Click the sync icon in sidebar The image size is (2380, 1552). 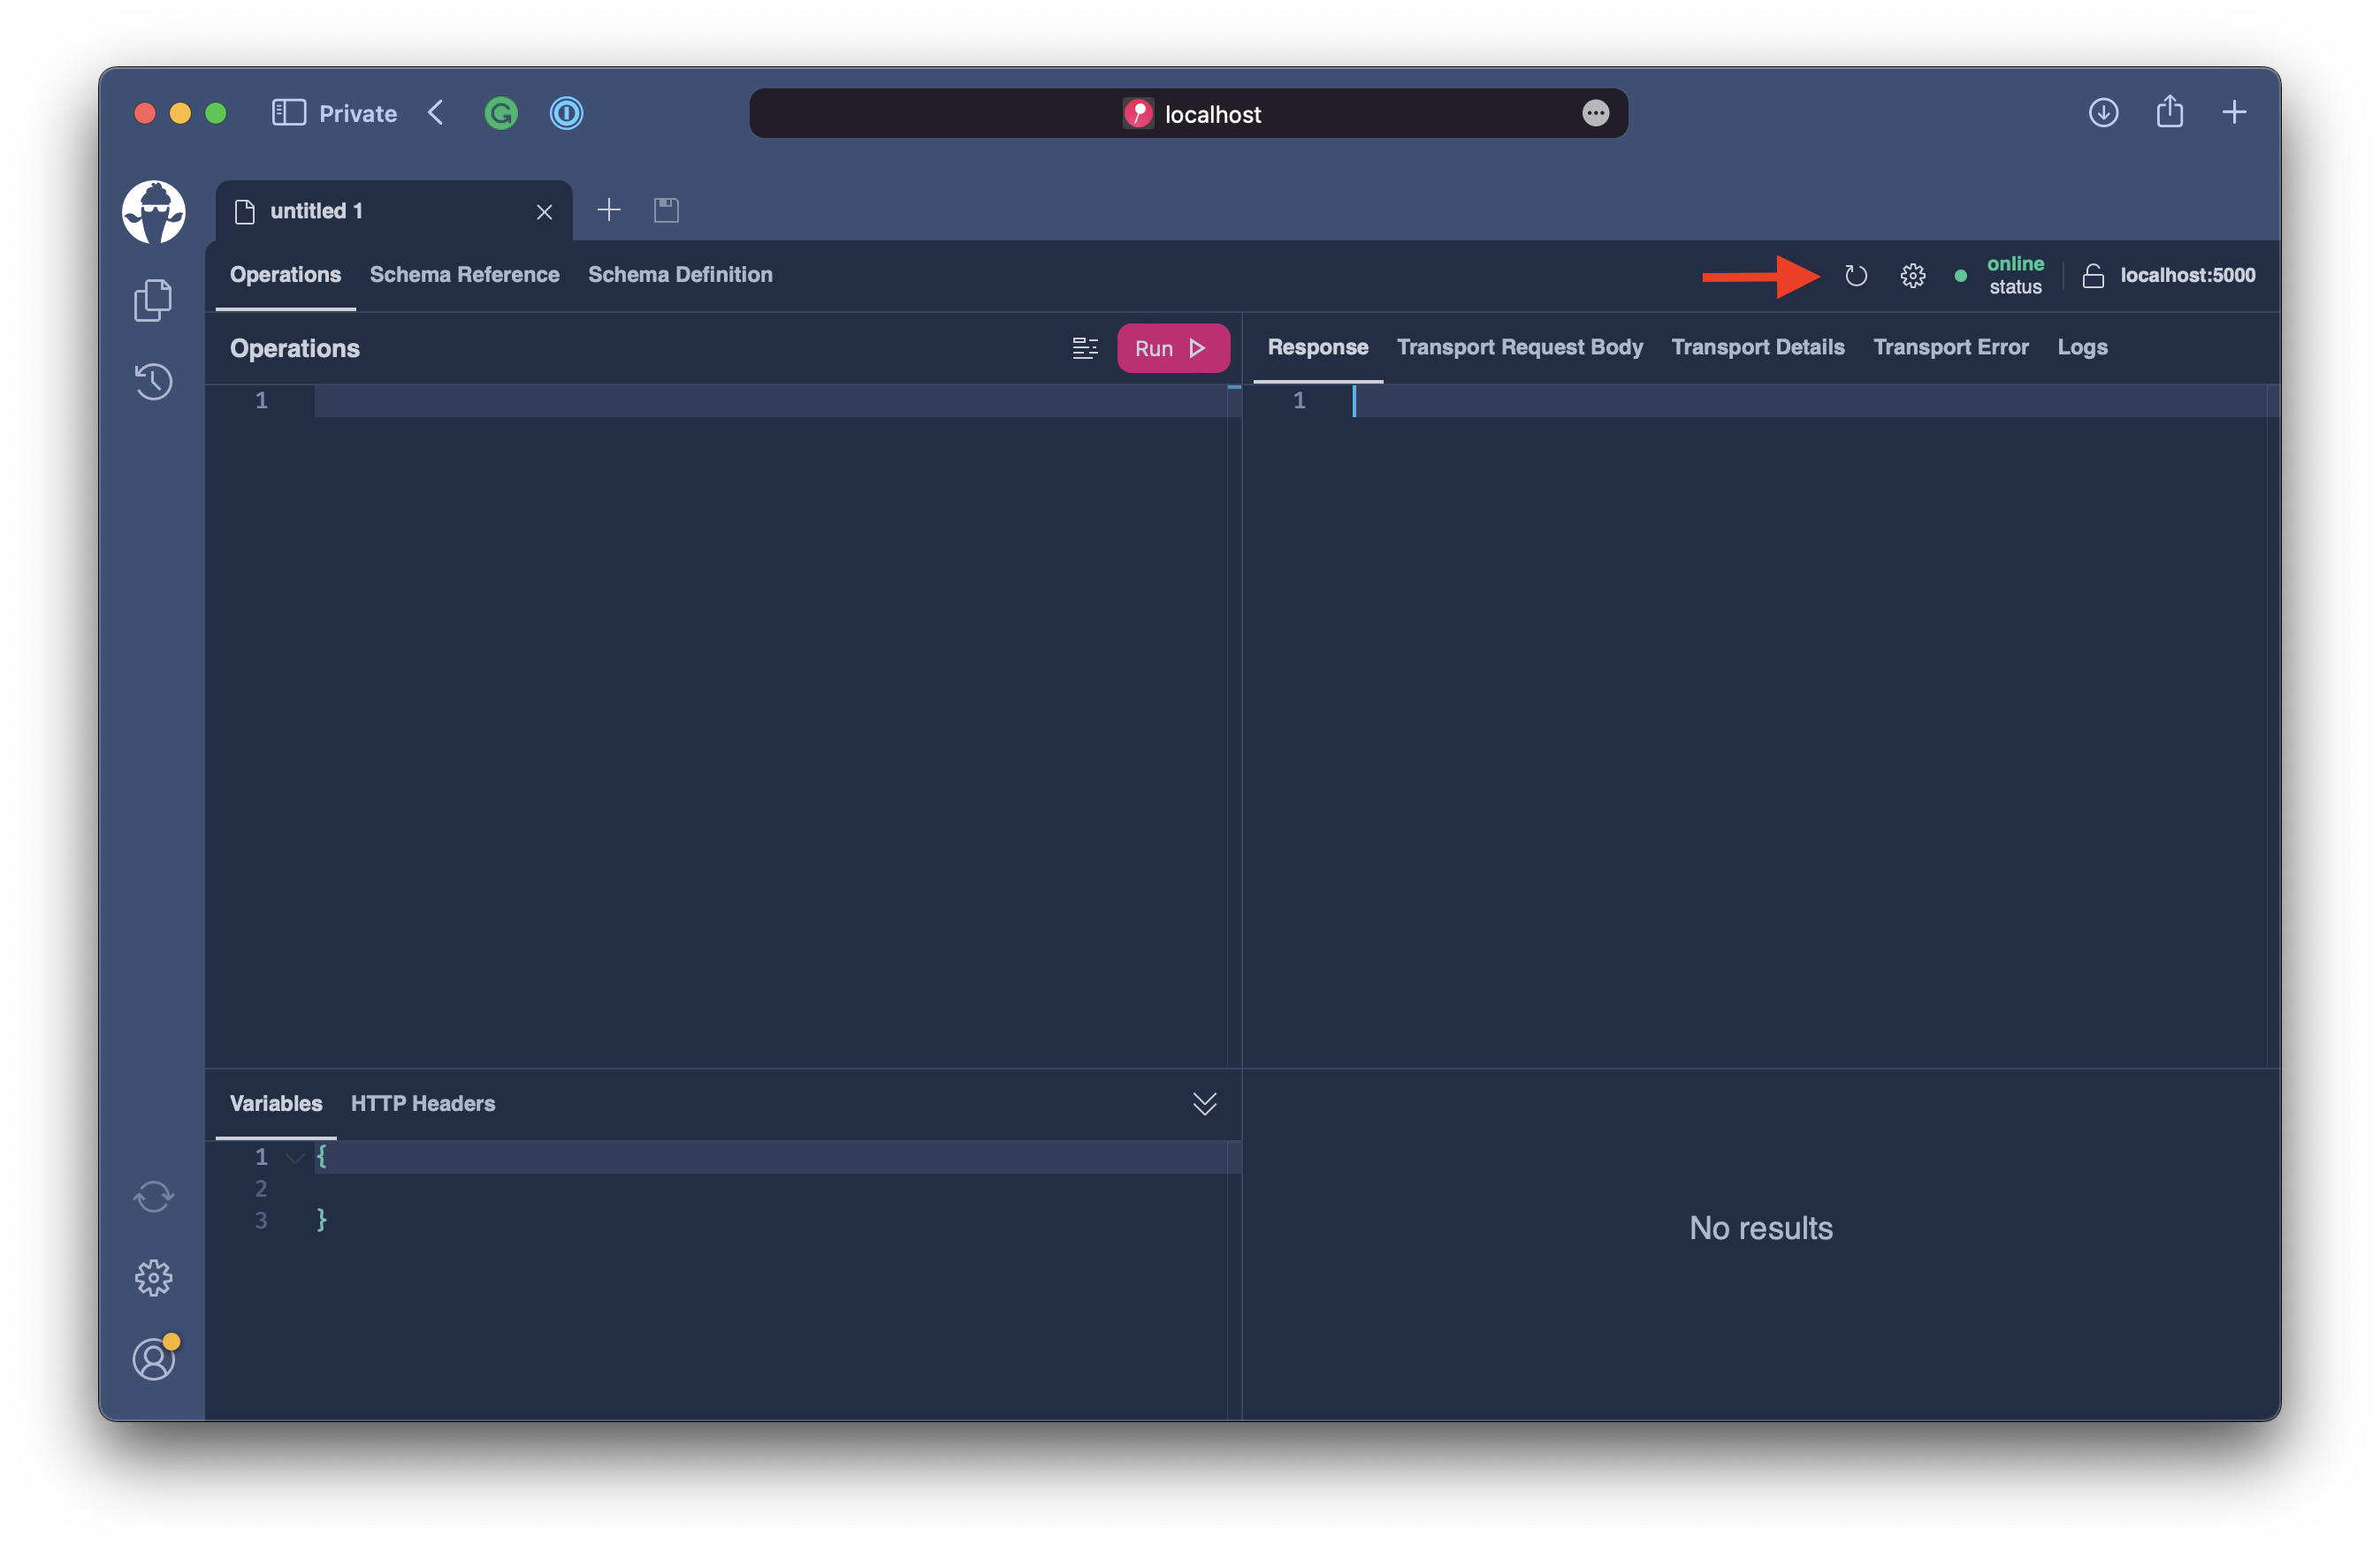tap(153, 1196)
